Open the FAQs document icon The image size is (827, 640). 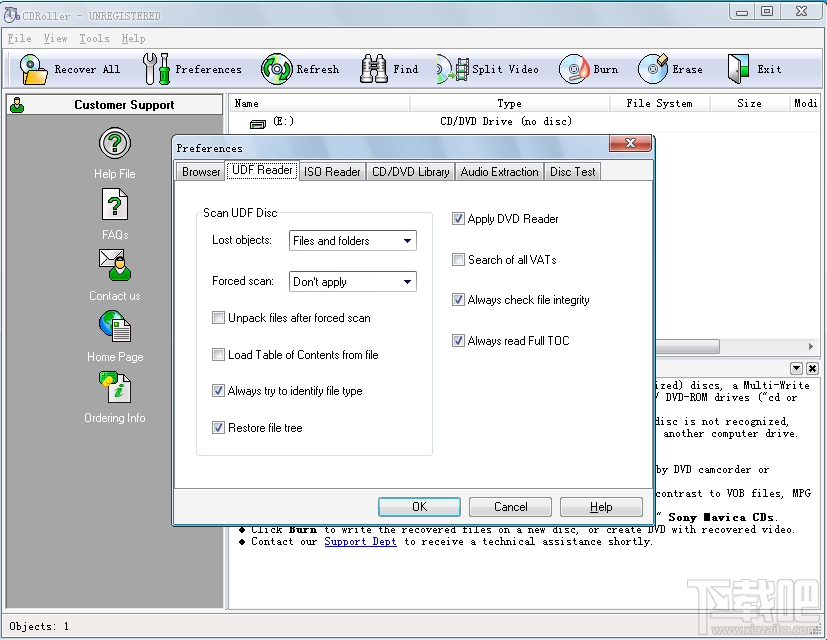[114, 205]
